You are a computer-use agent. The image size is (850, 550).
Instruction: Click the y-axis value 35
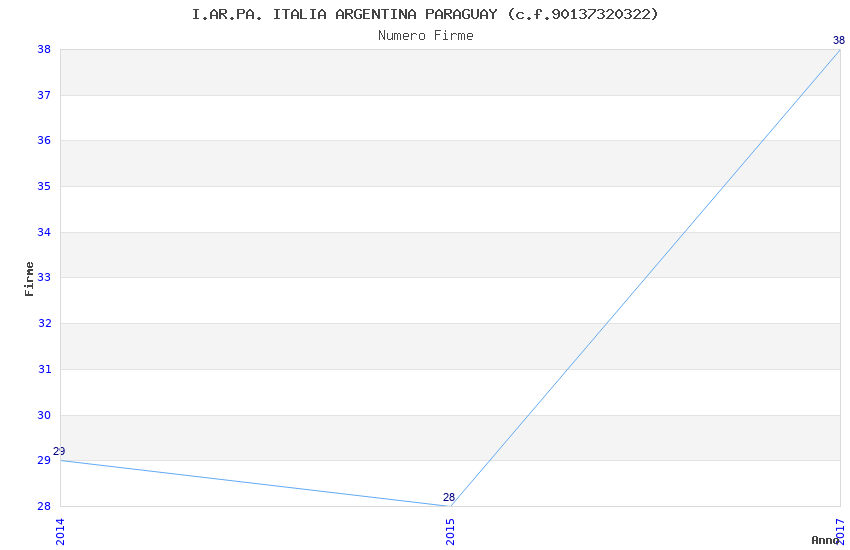coord(44,186)
